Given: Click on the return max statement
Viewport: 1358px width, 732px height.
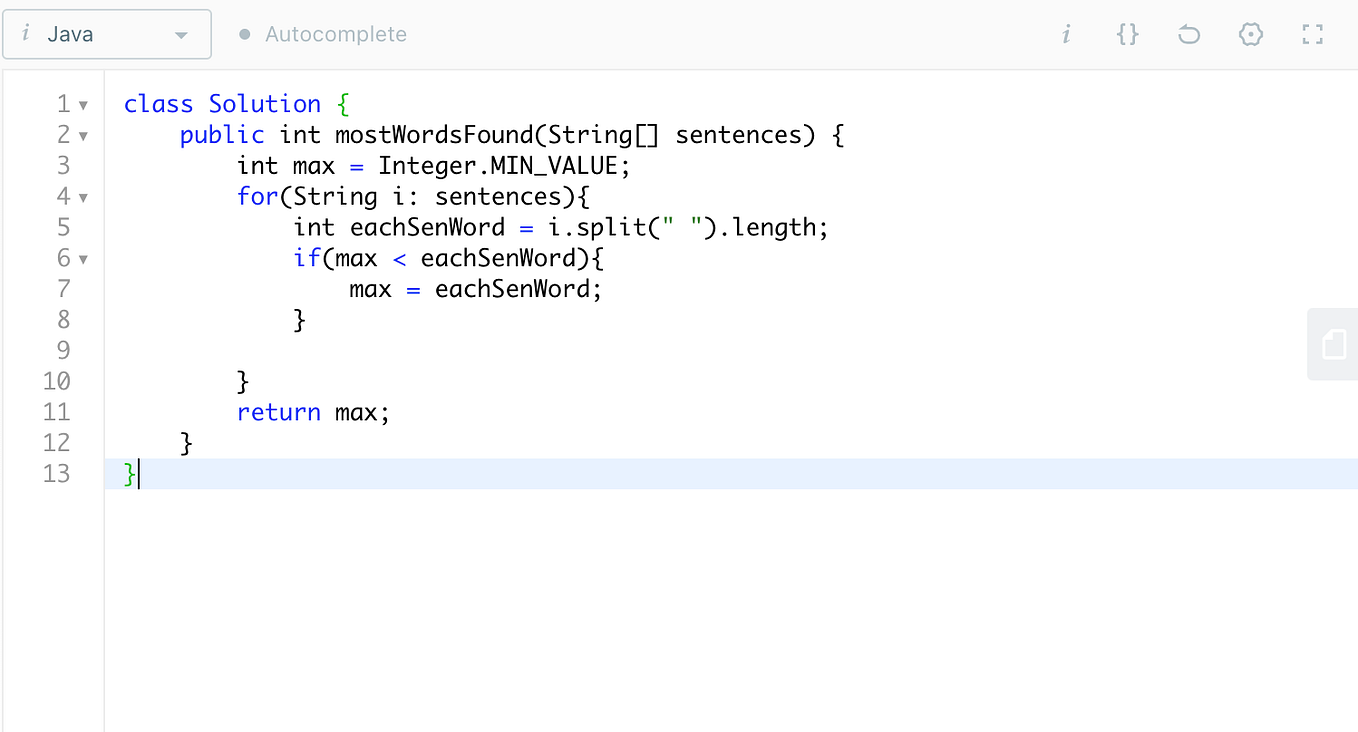Looking at the screenshot, I should 313,412.
